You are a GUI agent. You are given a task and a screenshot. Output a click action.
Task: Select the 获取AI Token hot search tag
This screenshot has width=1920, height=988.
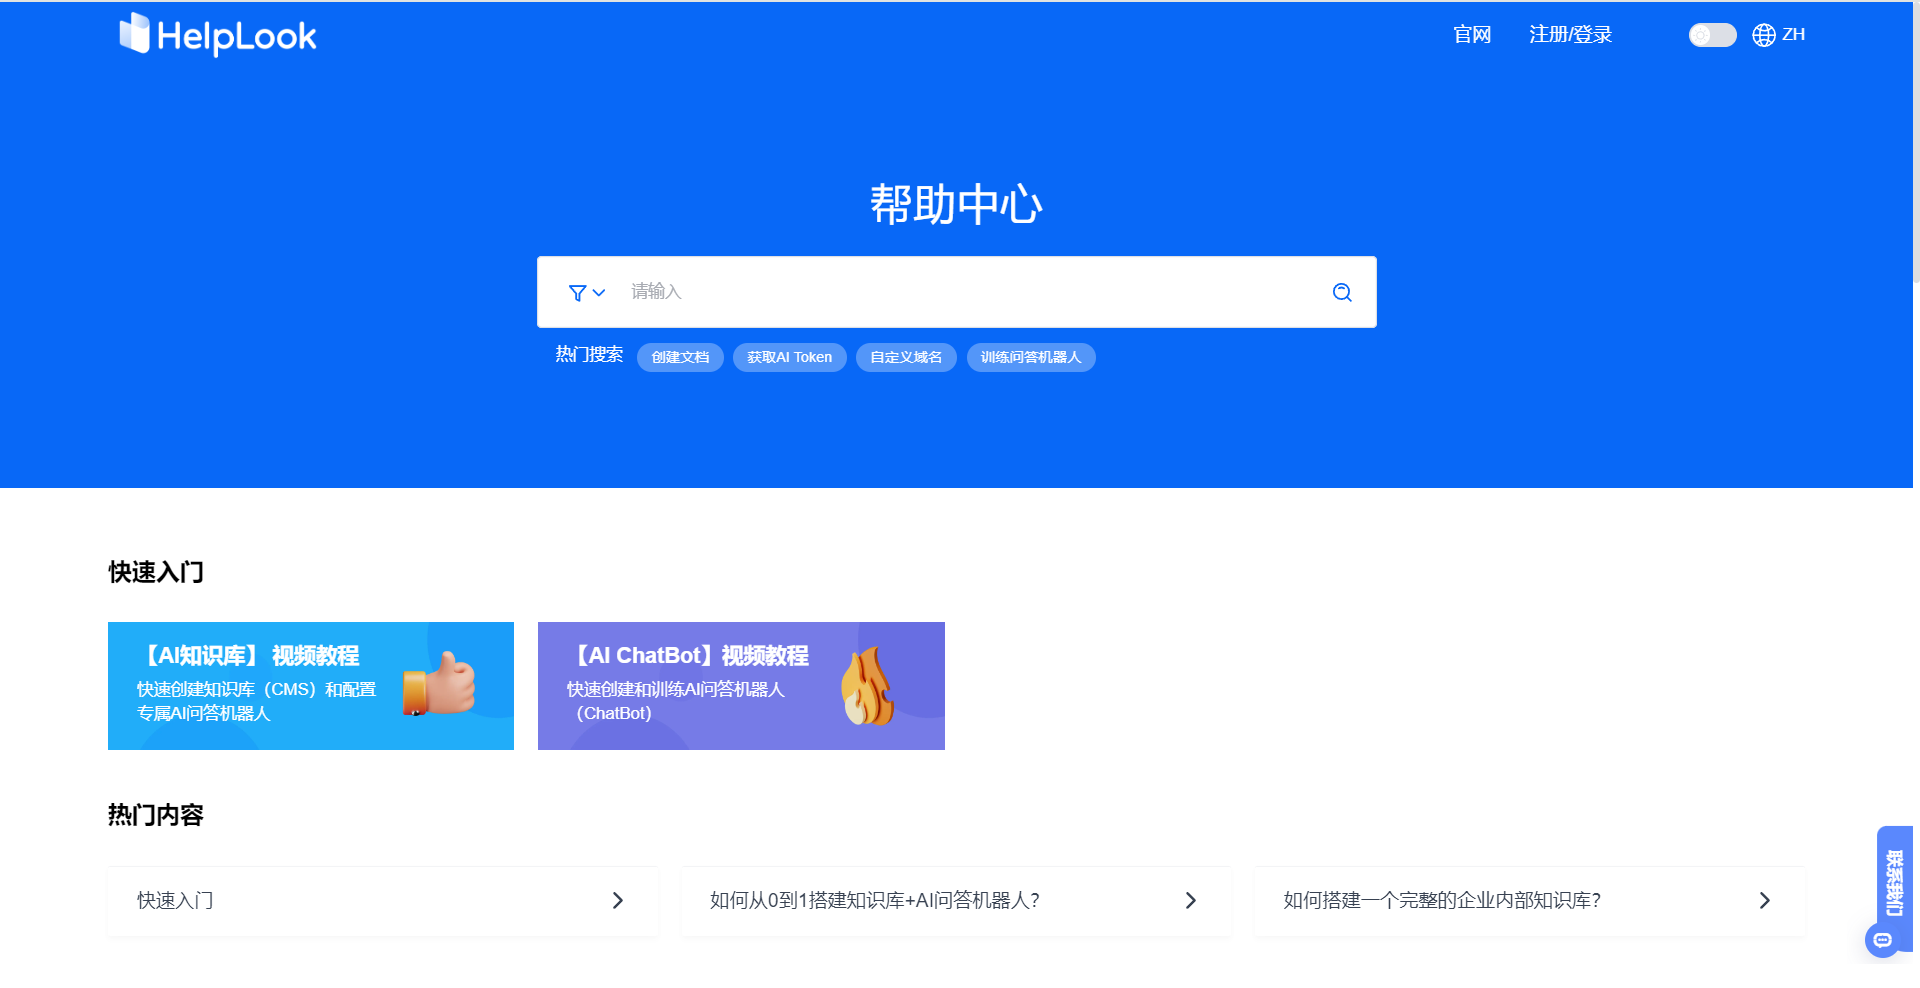[789, 357]
